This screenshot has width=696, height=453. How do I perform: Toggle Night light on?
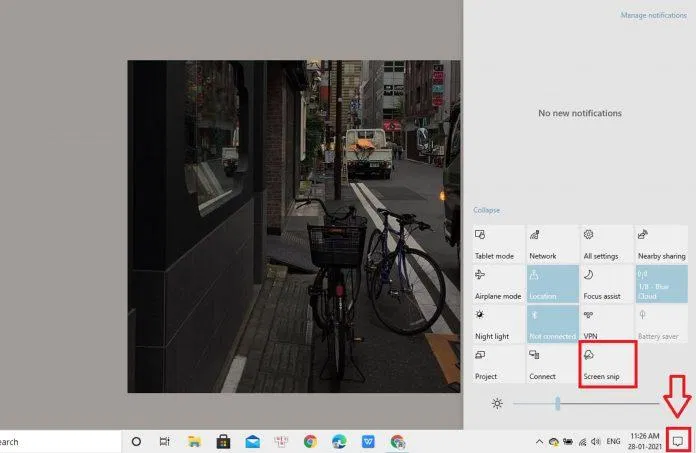tap(499, 324)
